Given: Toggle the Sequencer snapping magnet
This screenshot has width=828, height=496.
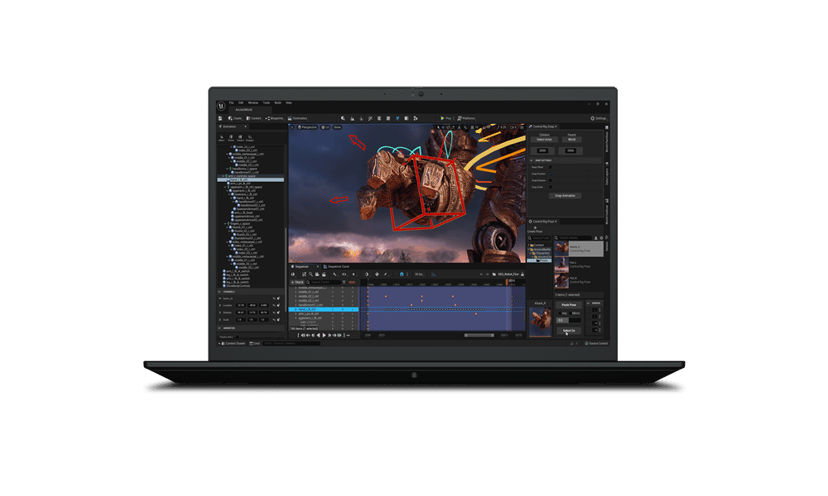Looking at the screenshot, I should (402, 274).
